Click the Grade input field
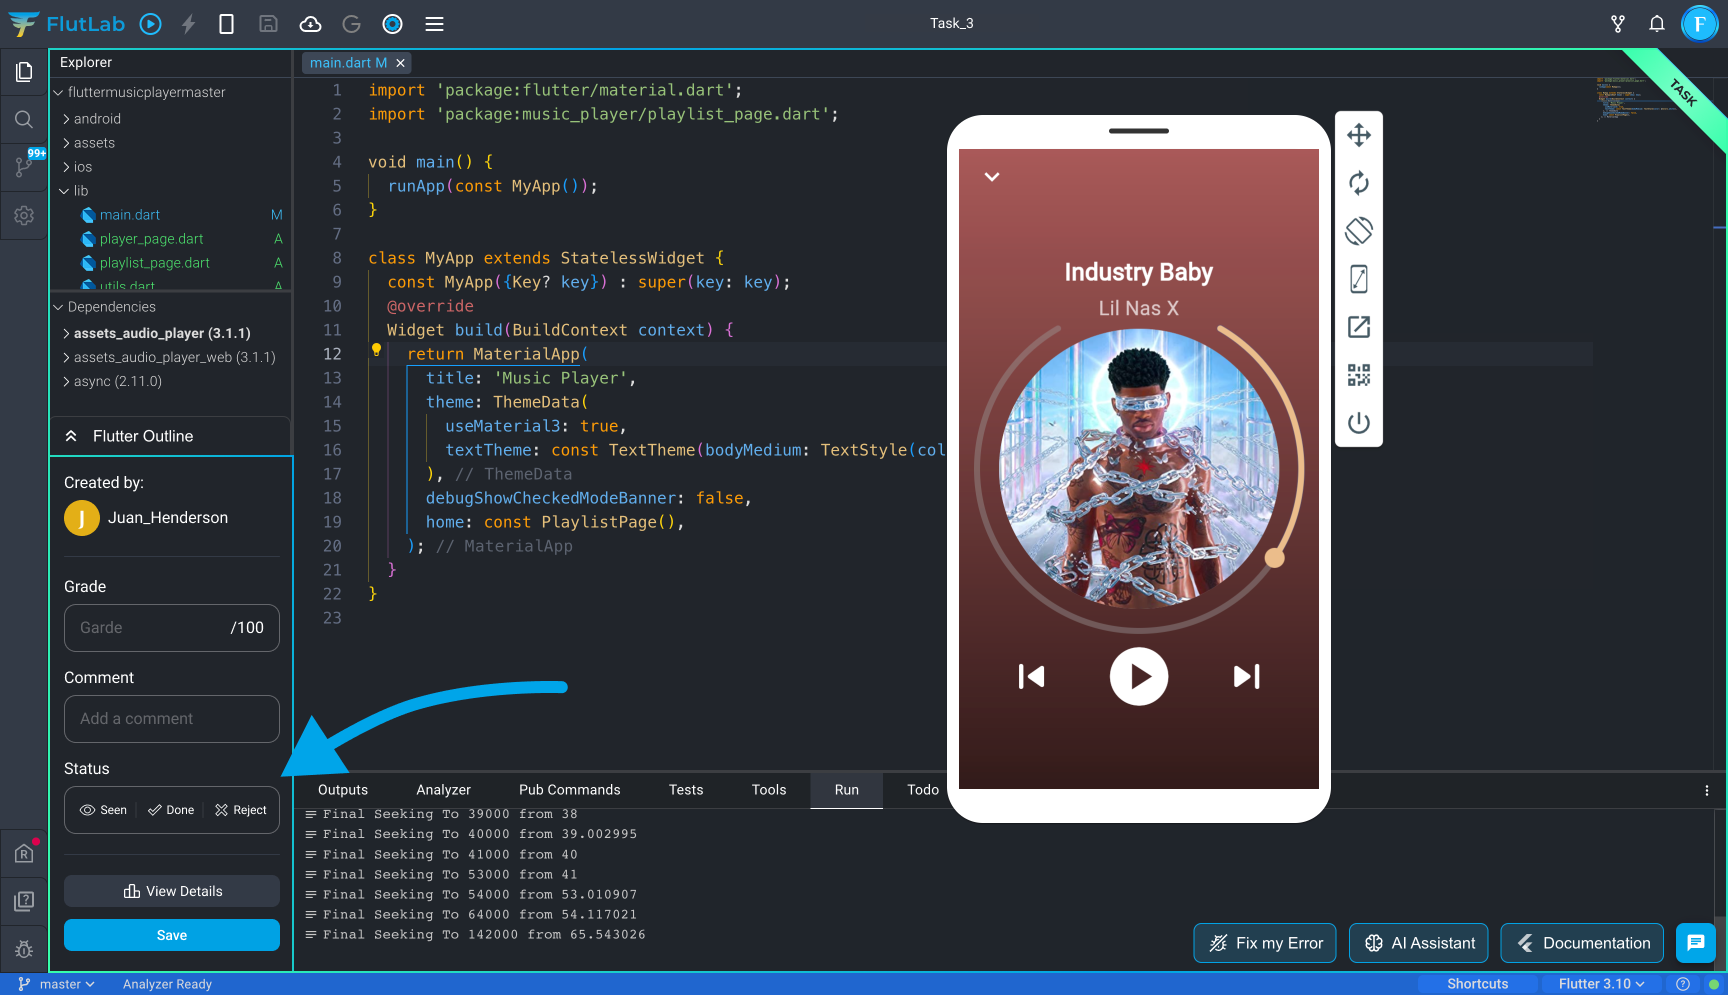The height and width of the screenshot is (995, 1728). click(150, 628)
